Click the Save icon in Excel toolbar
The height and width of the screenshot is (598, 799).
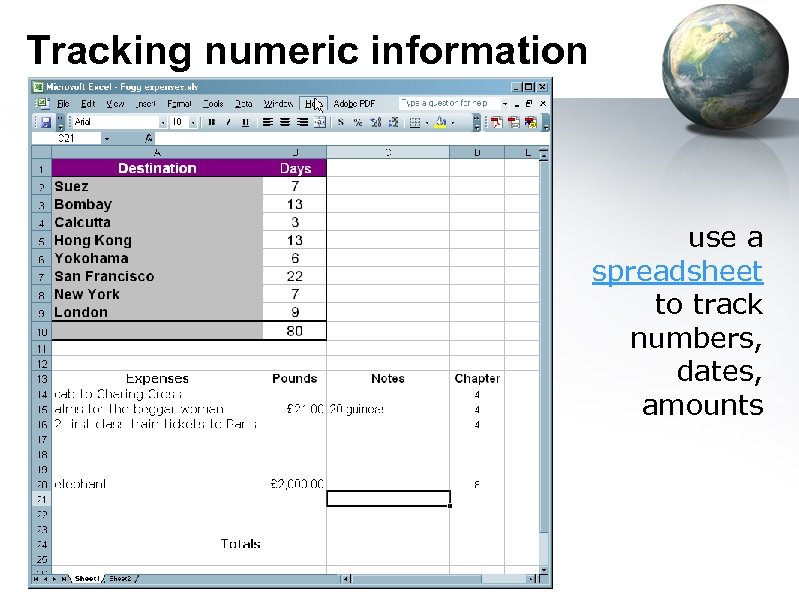[46, 122]
